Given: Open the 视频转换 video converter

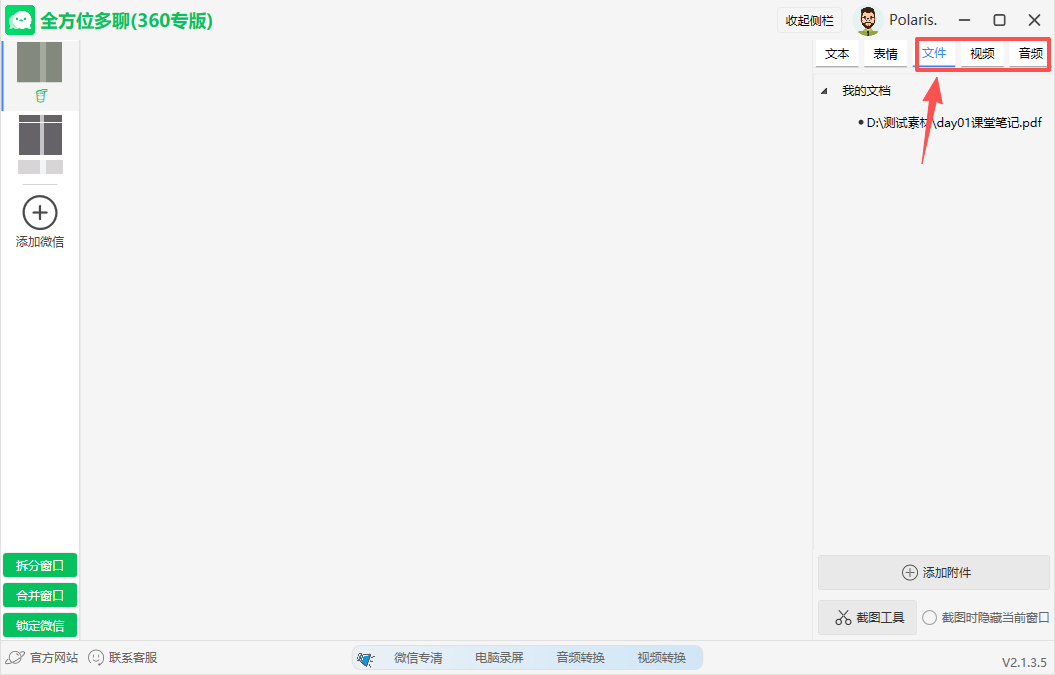Looking at the screenshot, I should pos(665,657).
